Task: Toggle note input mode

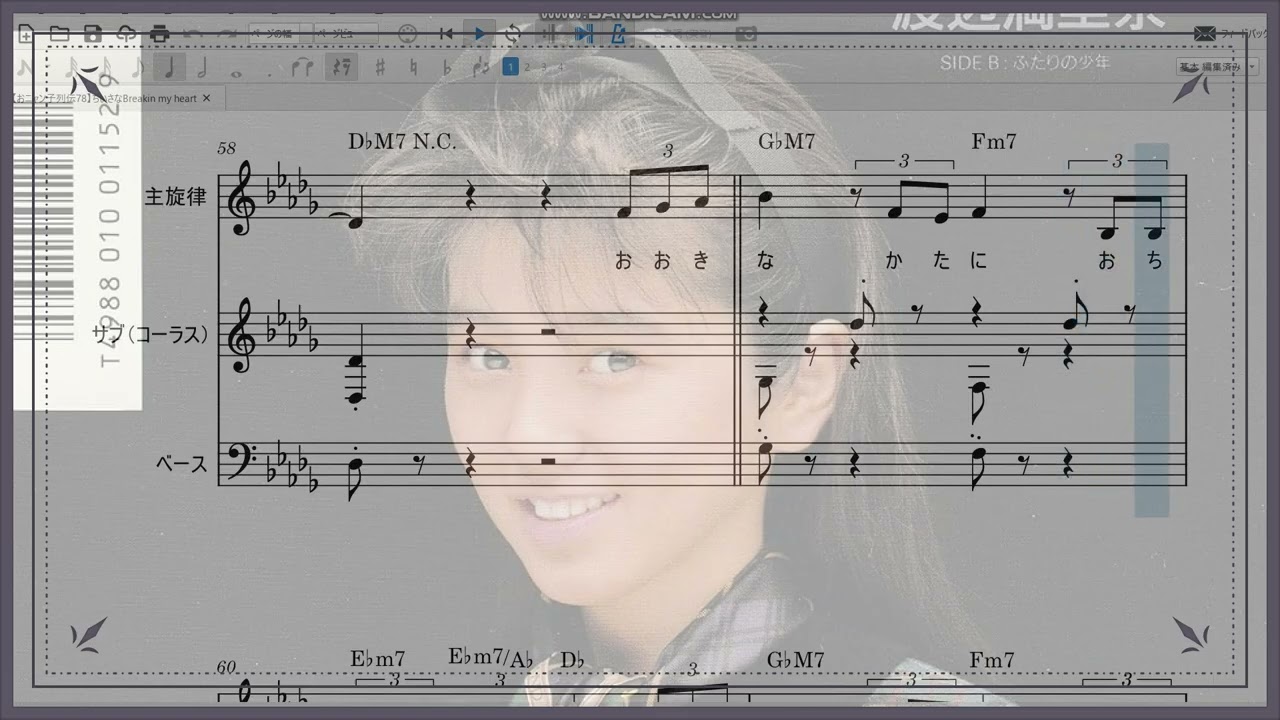Action: (x=26, y=68)
